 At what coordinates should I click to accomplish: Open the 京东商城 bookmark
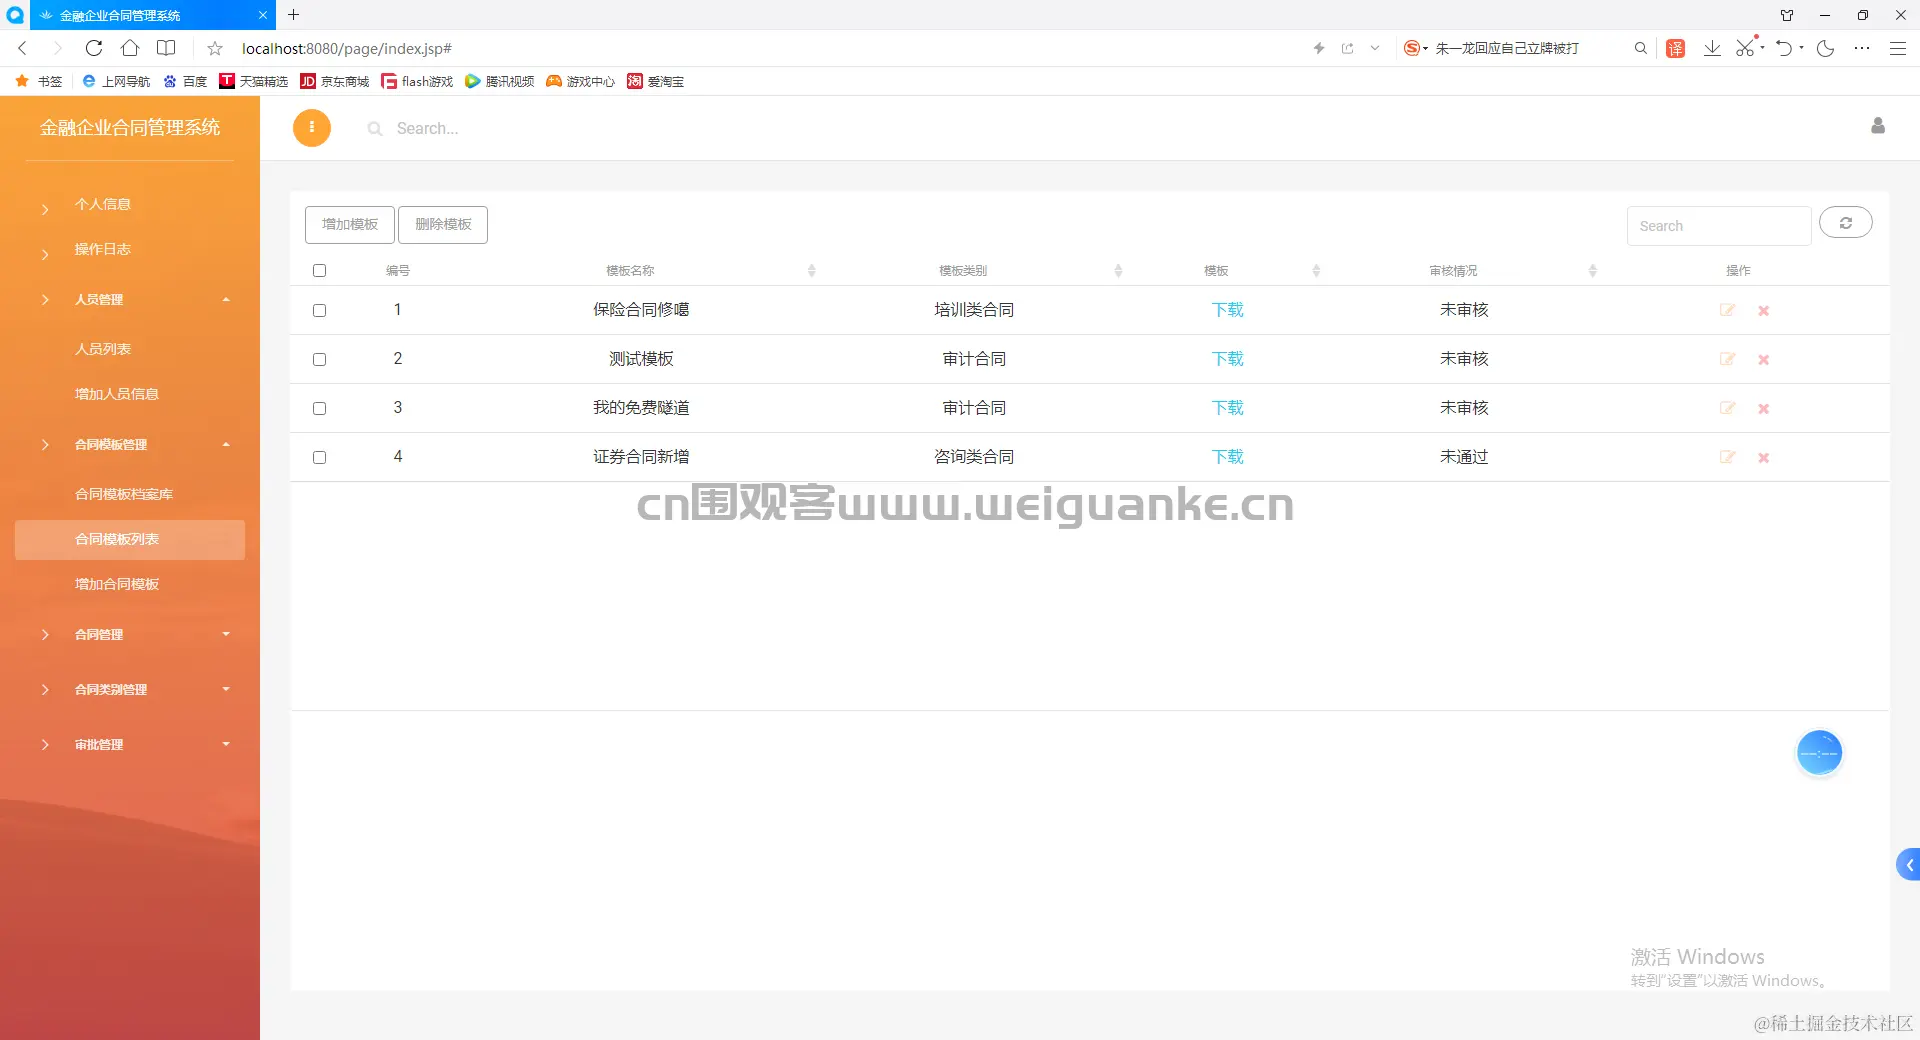tap(335, 81)
